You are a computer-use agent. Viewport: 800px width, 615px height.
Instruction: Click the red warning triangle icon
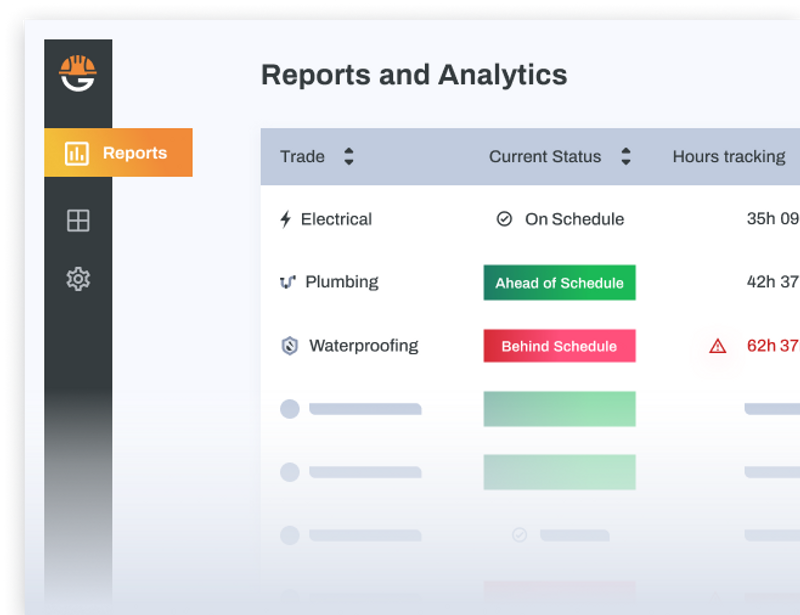[717, 346]
